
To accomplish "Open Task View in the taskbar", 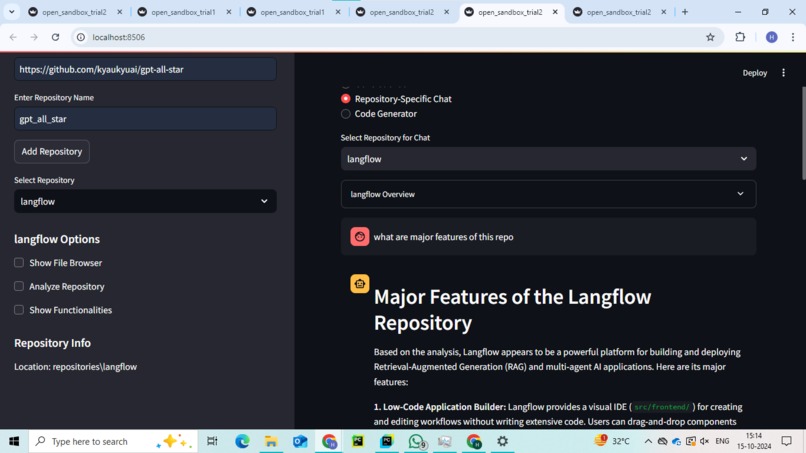I will coord(212,441).
